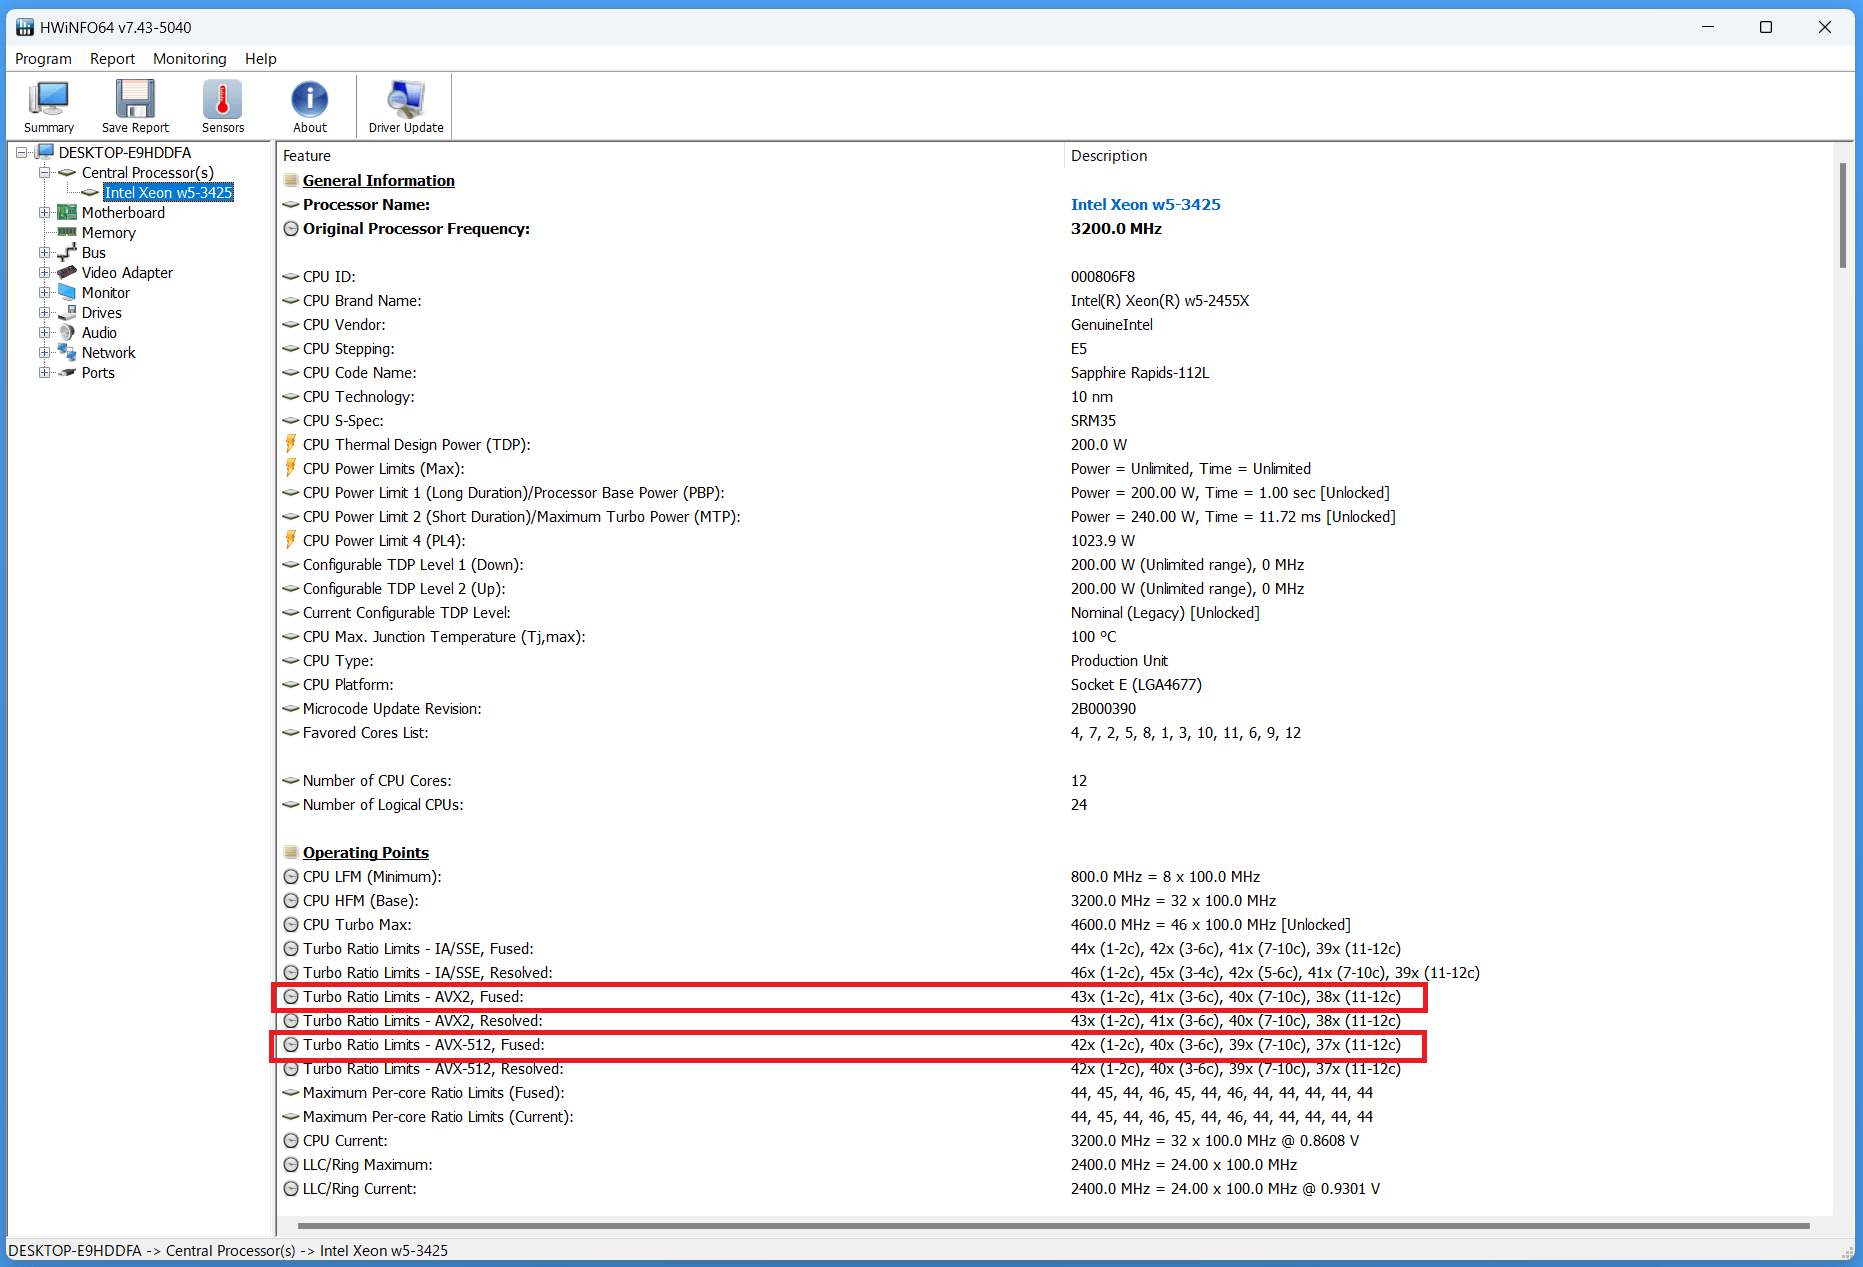The image size is (1863, 1267).
Task: Expand the Monitor tree node
Action: pos(44,292)
